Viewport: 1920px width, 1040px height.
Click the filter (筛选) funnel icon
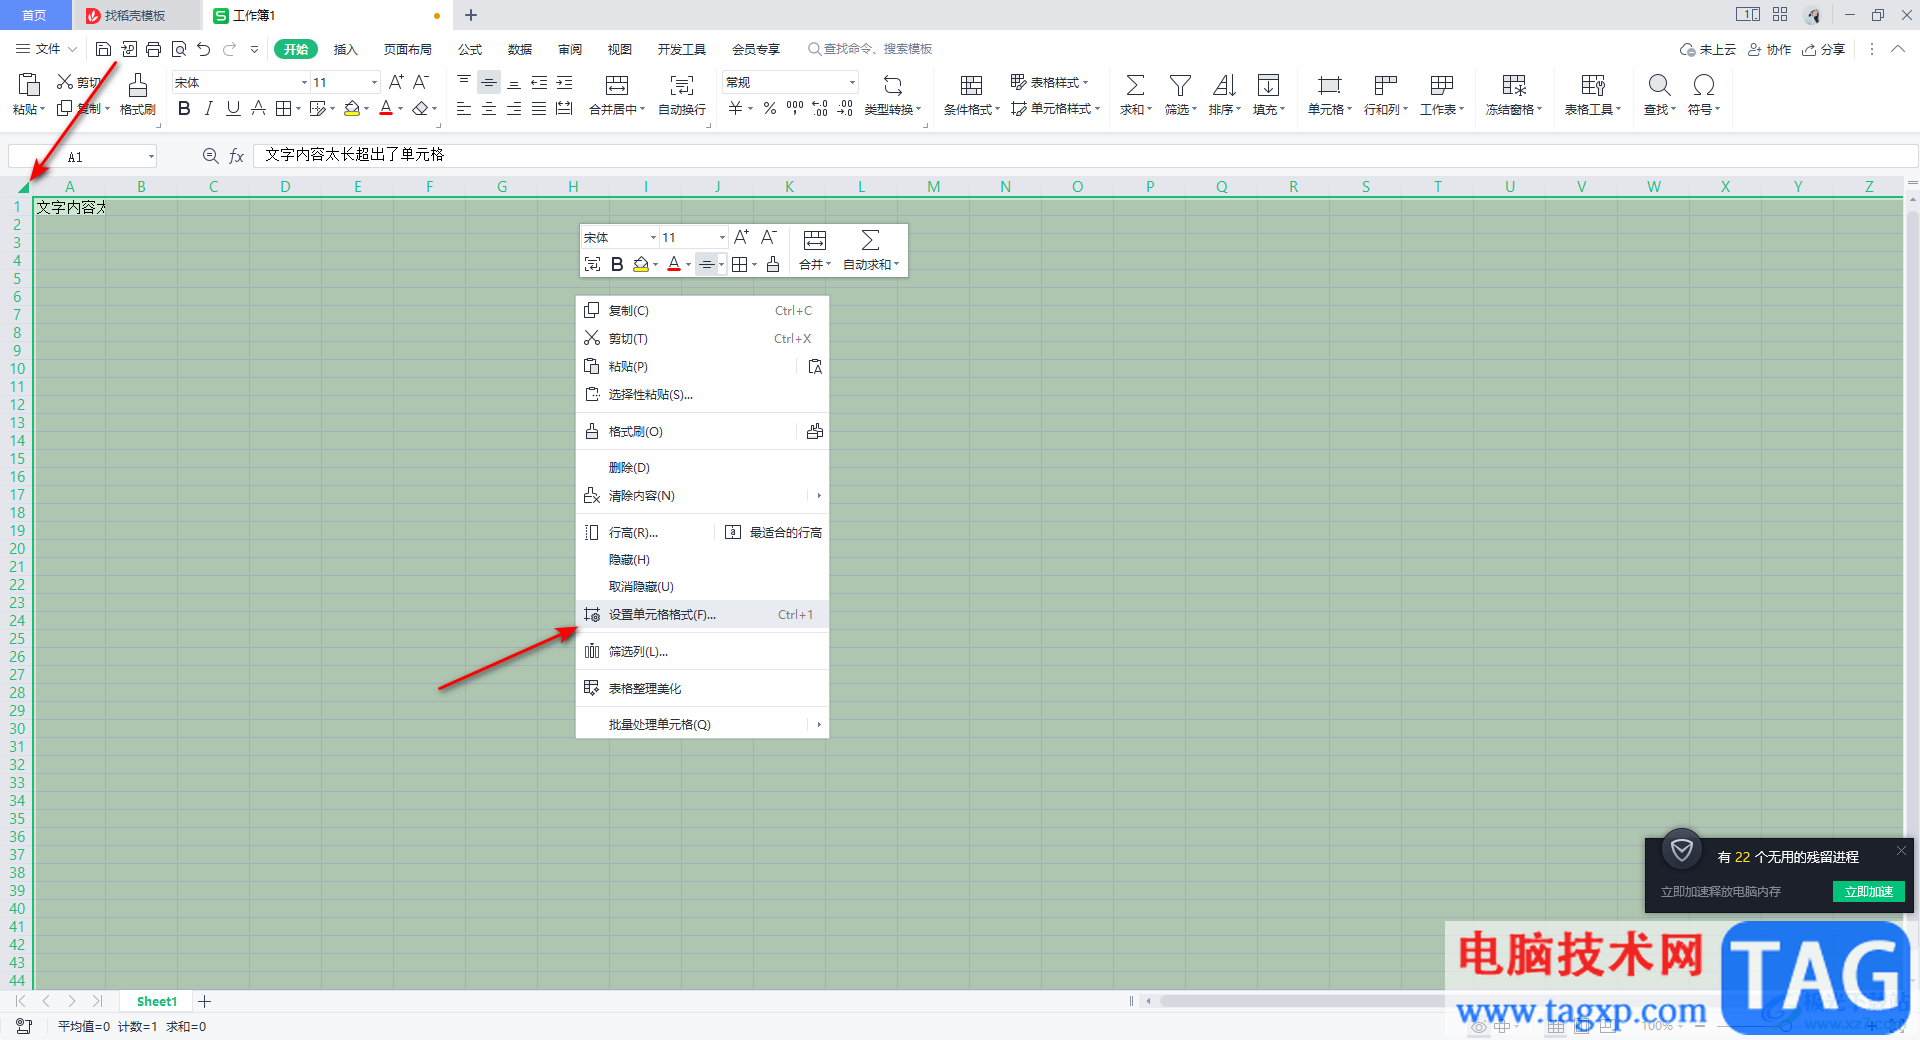tap(1180, 85)
